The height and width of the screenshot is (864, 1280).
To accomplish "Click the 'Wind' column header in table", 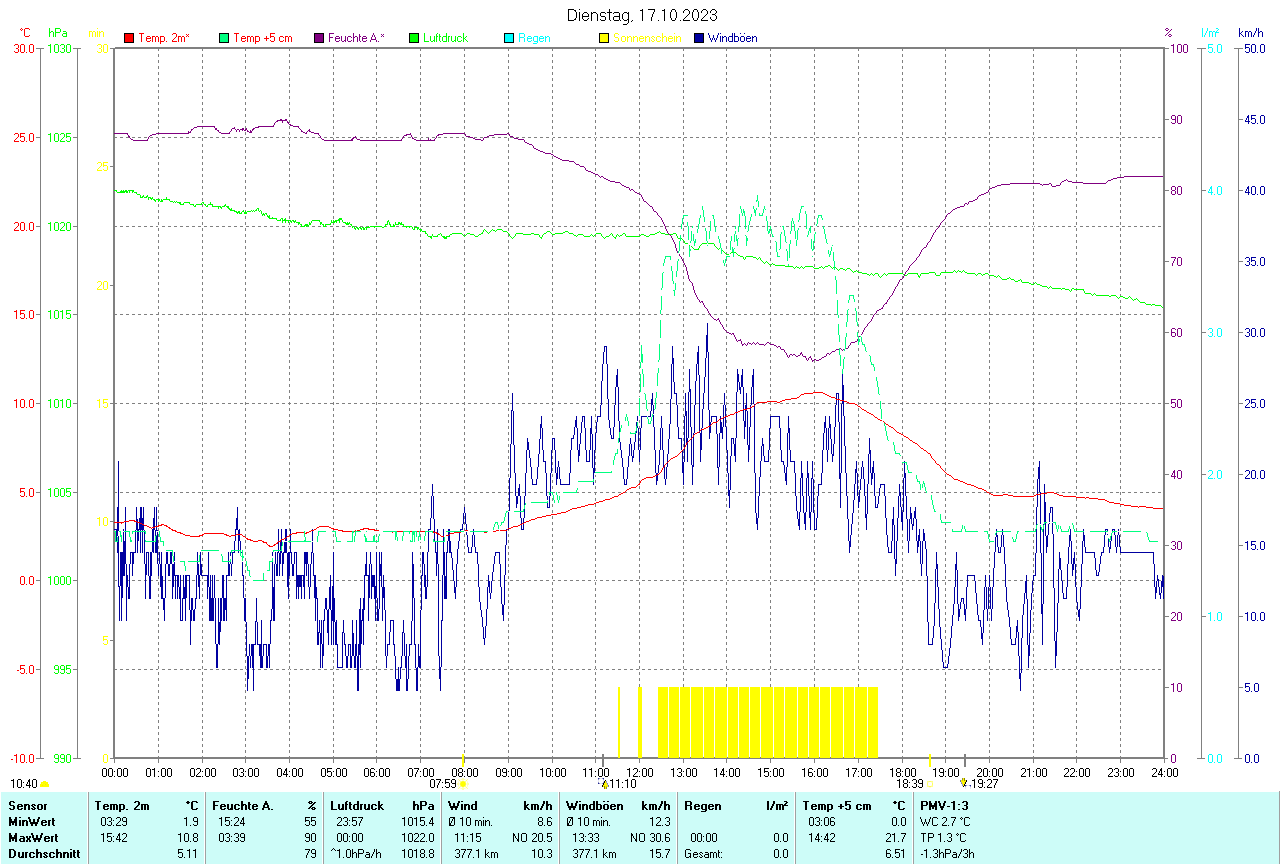I will 463,806.
